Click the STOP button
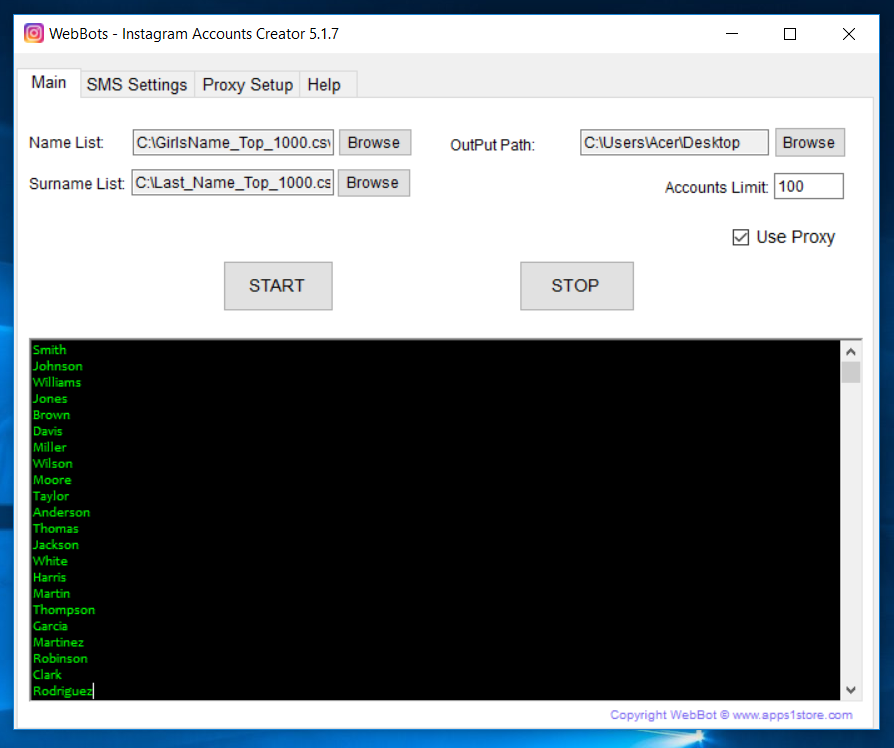This screenshot has width=894, height=748. click(576, 286)
